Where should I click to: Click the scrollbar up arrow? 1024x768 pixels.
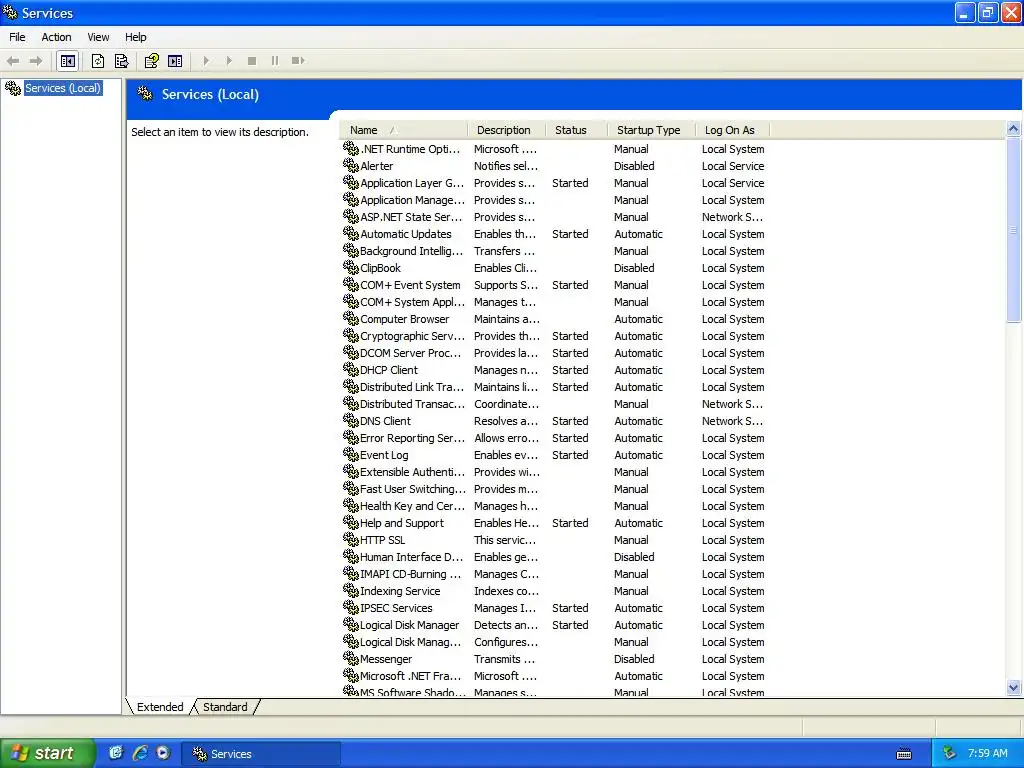[x=1014, y=129]
